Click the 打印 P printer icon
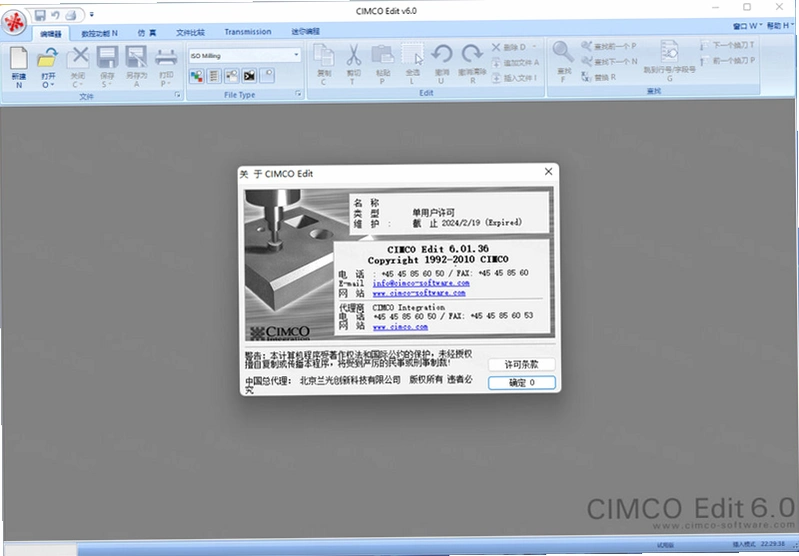 [x=166, y=57]
